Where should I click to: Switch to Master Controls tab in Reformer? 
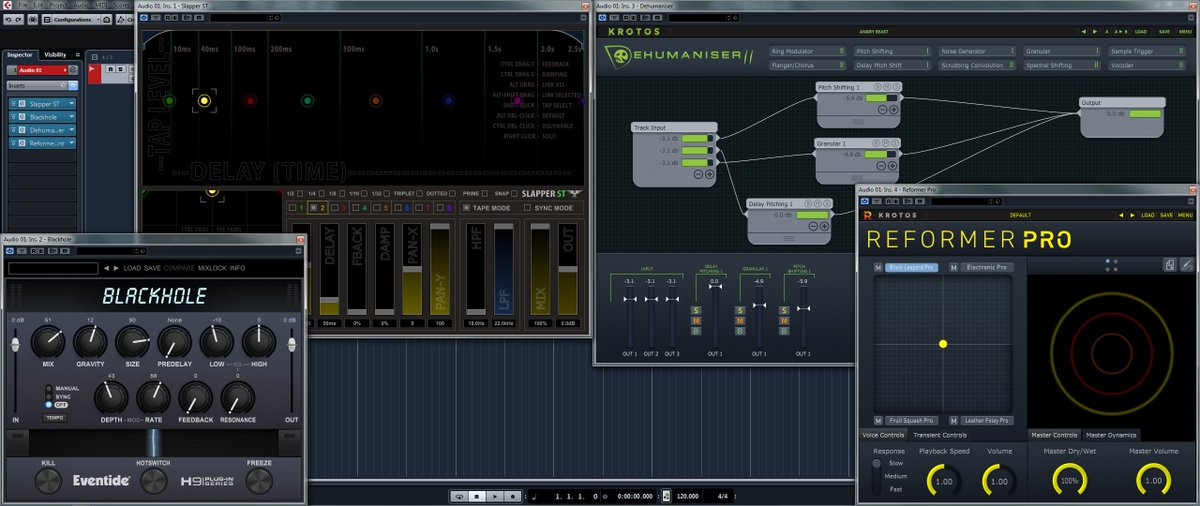click(x=1054, y=435)
